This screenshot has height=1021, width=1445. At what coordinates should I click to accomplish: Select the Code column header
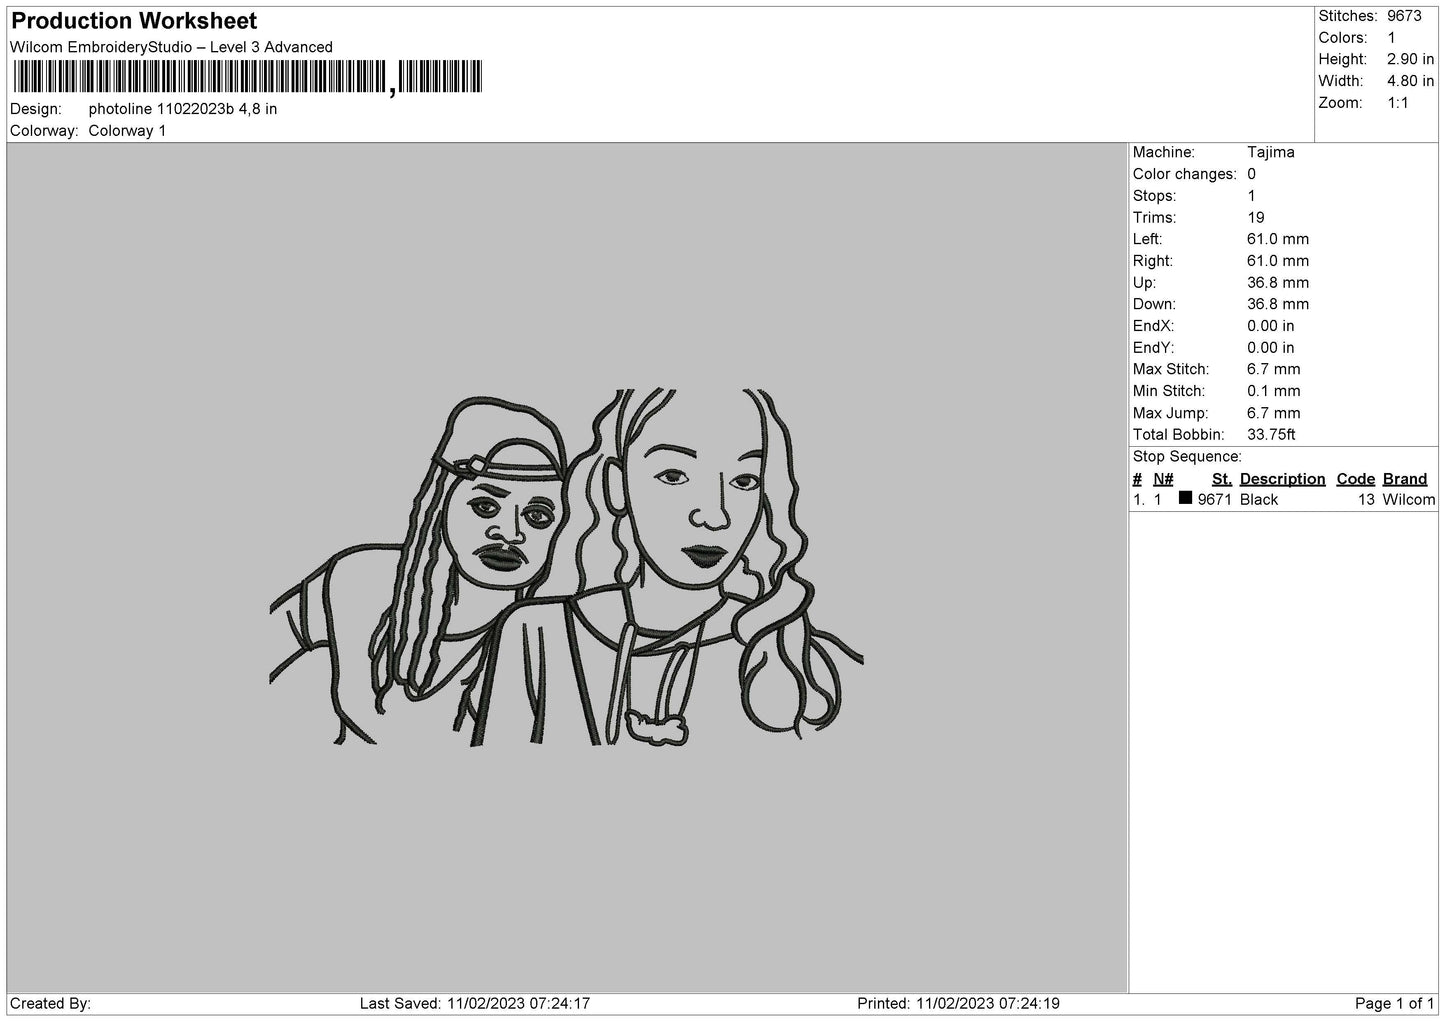click(1355, 479)
